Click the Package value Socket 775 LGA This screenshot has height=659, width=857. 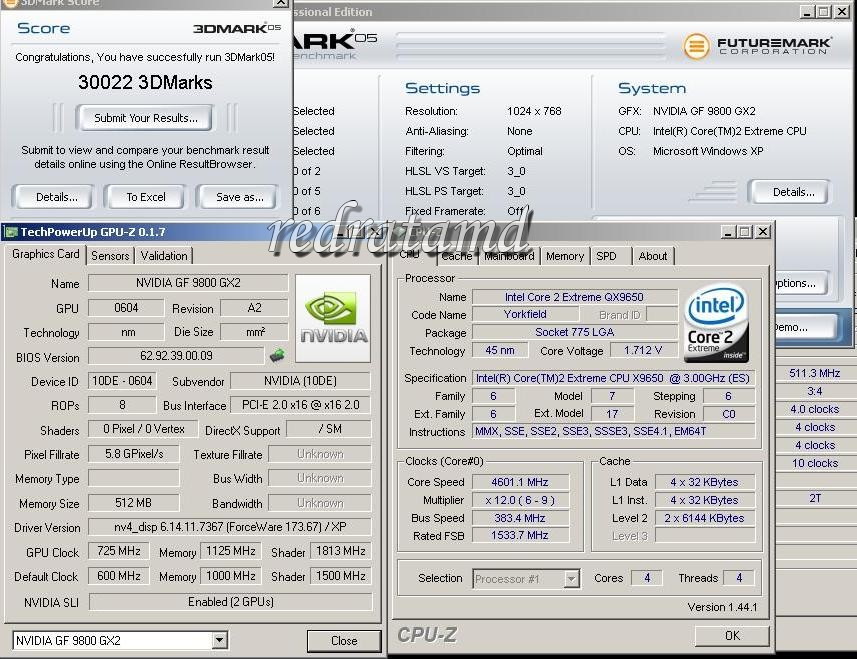point(574,332)
